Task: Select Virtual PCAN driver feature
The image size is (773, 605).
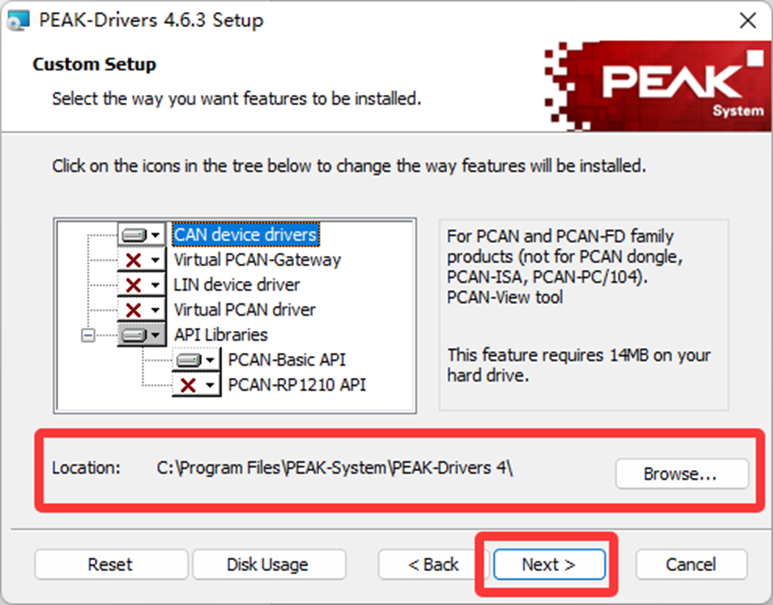Action: point(245,310)
